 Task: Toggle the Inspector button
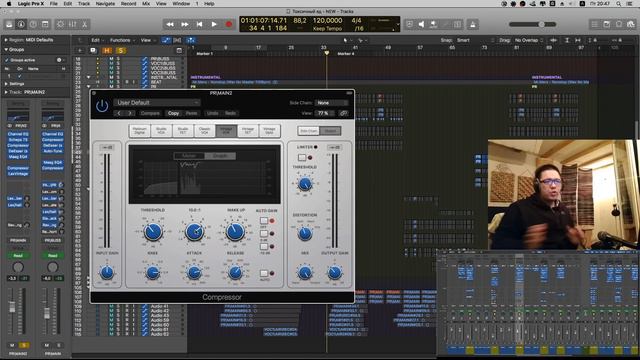(21, 24)
